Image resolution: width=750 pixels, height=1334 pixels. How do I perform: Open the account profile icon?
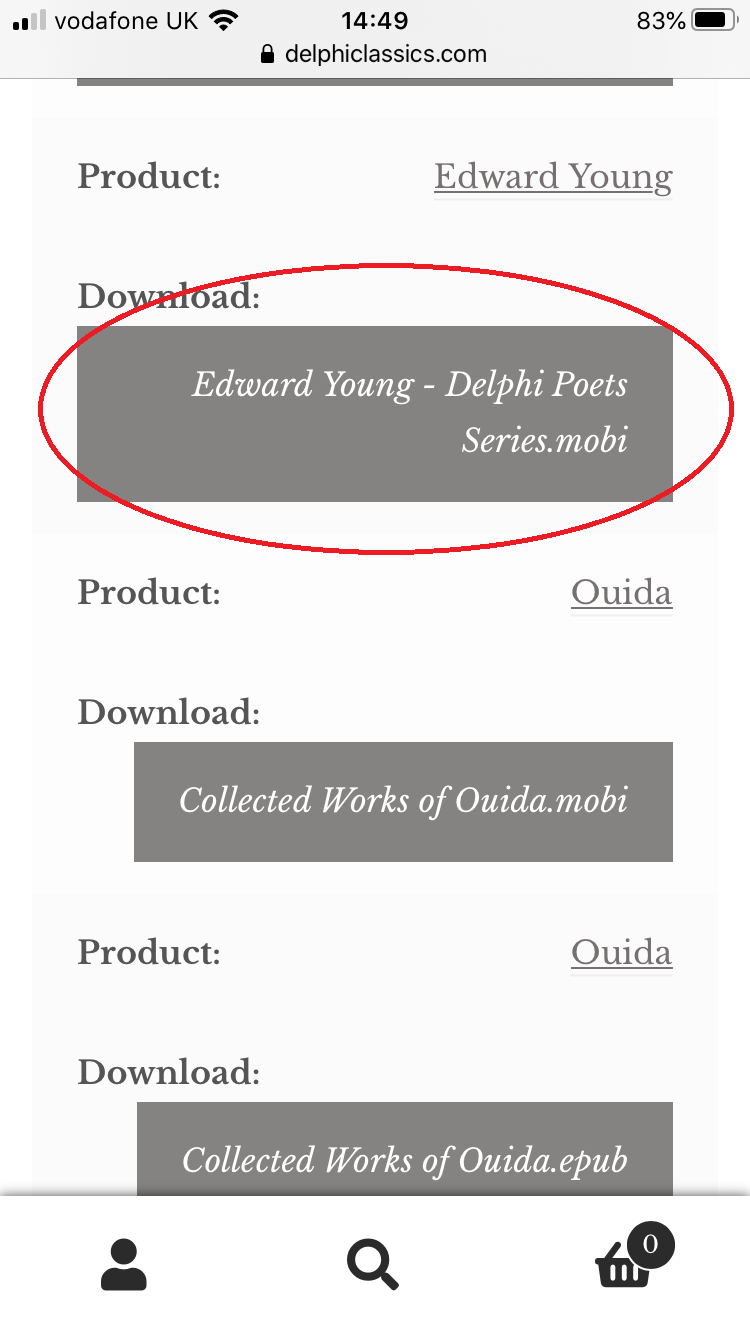point(123,1263)
